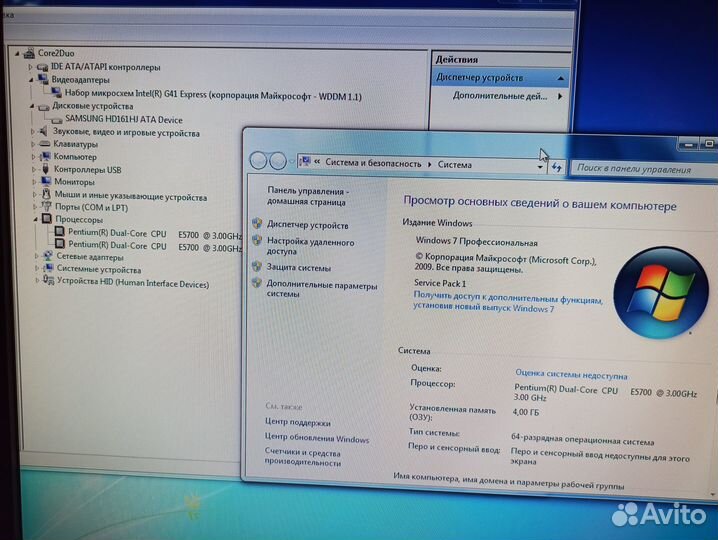Select the Системные устройства tree row text
718x540 pixels.
pos(98,270)
